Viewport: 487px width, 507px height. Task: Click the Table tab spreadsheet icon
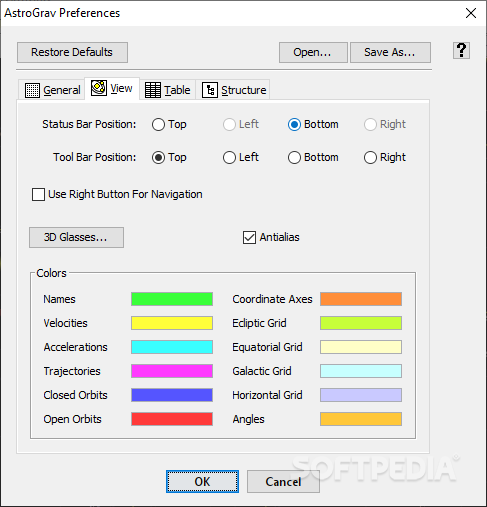[153, 90]
